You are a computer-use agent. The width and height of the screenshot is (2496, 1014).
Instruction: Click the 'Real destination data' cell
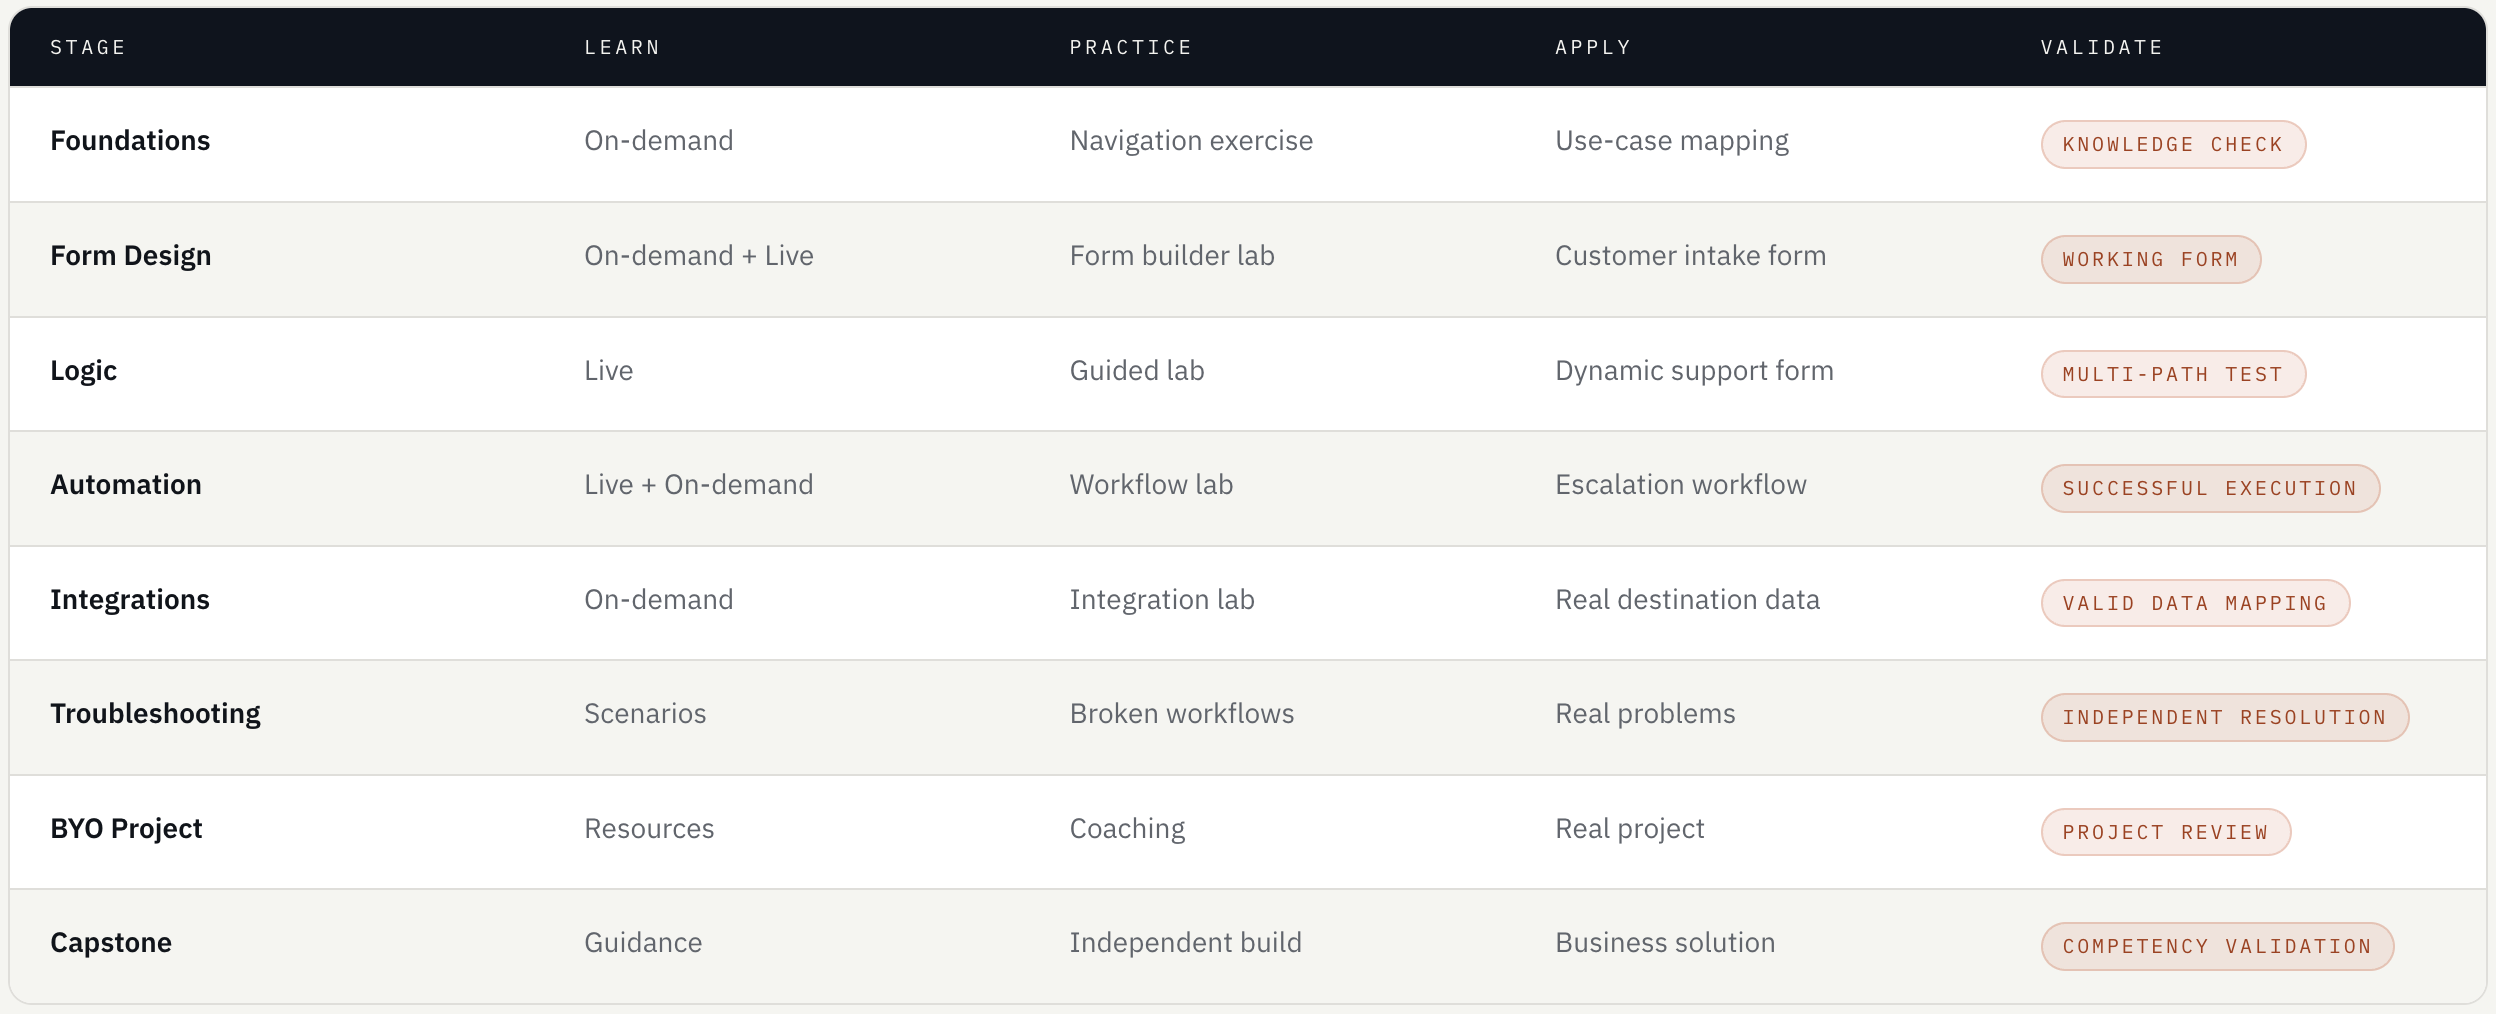click(x=1687, y=600)
